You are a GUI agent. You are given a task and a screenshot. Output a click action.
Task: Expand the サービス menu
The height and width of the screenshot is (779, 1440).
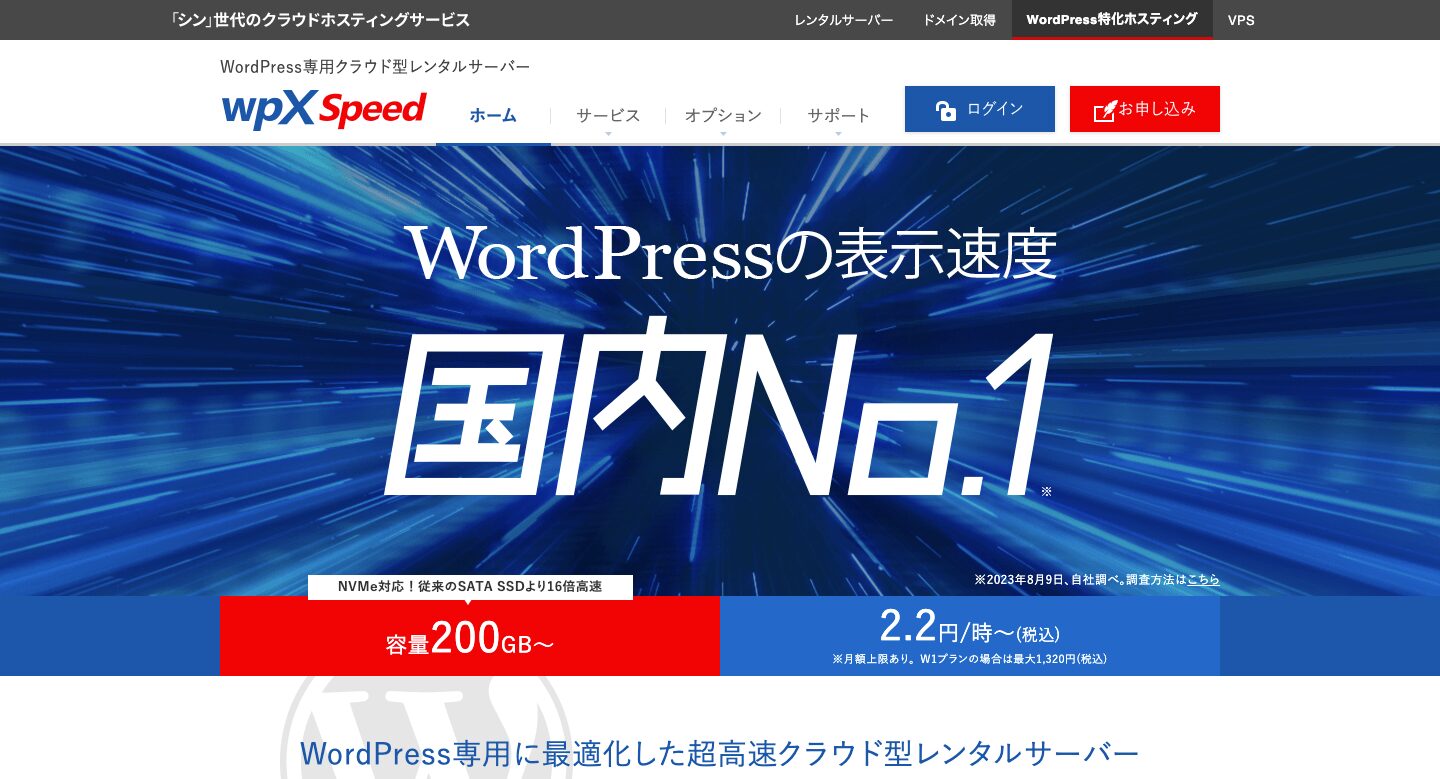608,115
